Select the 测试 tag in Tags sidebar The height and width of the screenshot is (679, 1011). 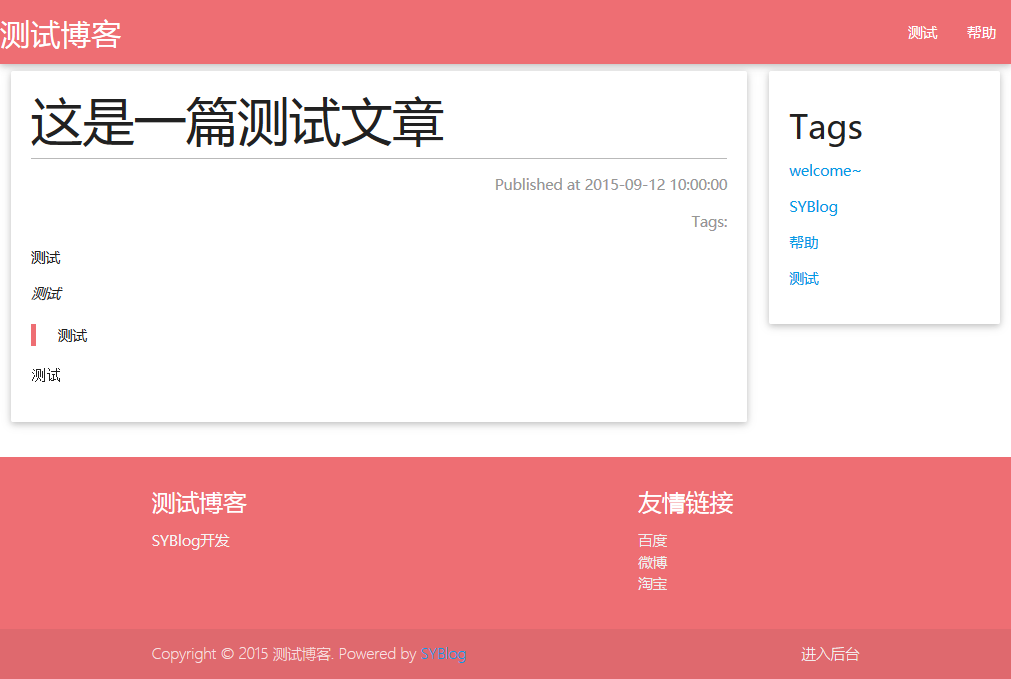(x=803, y=279)
